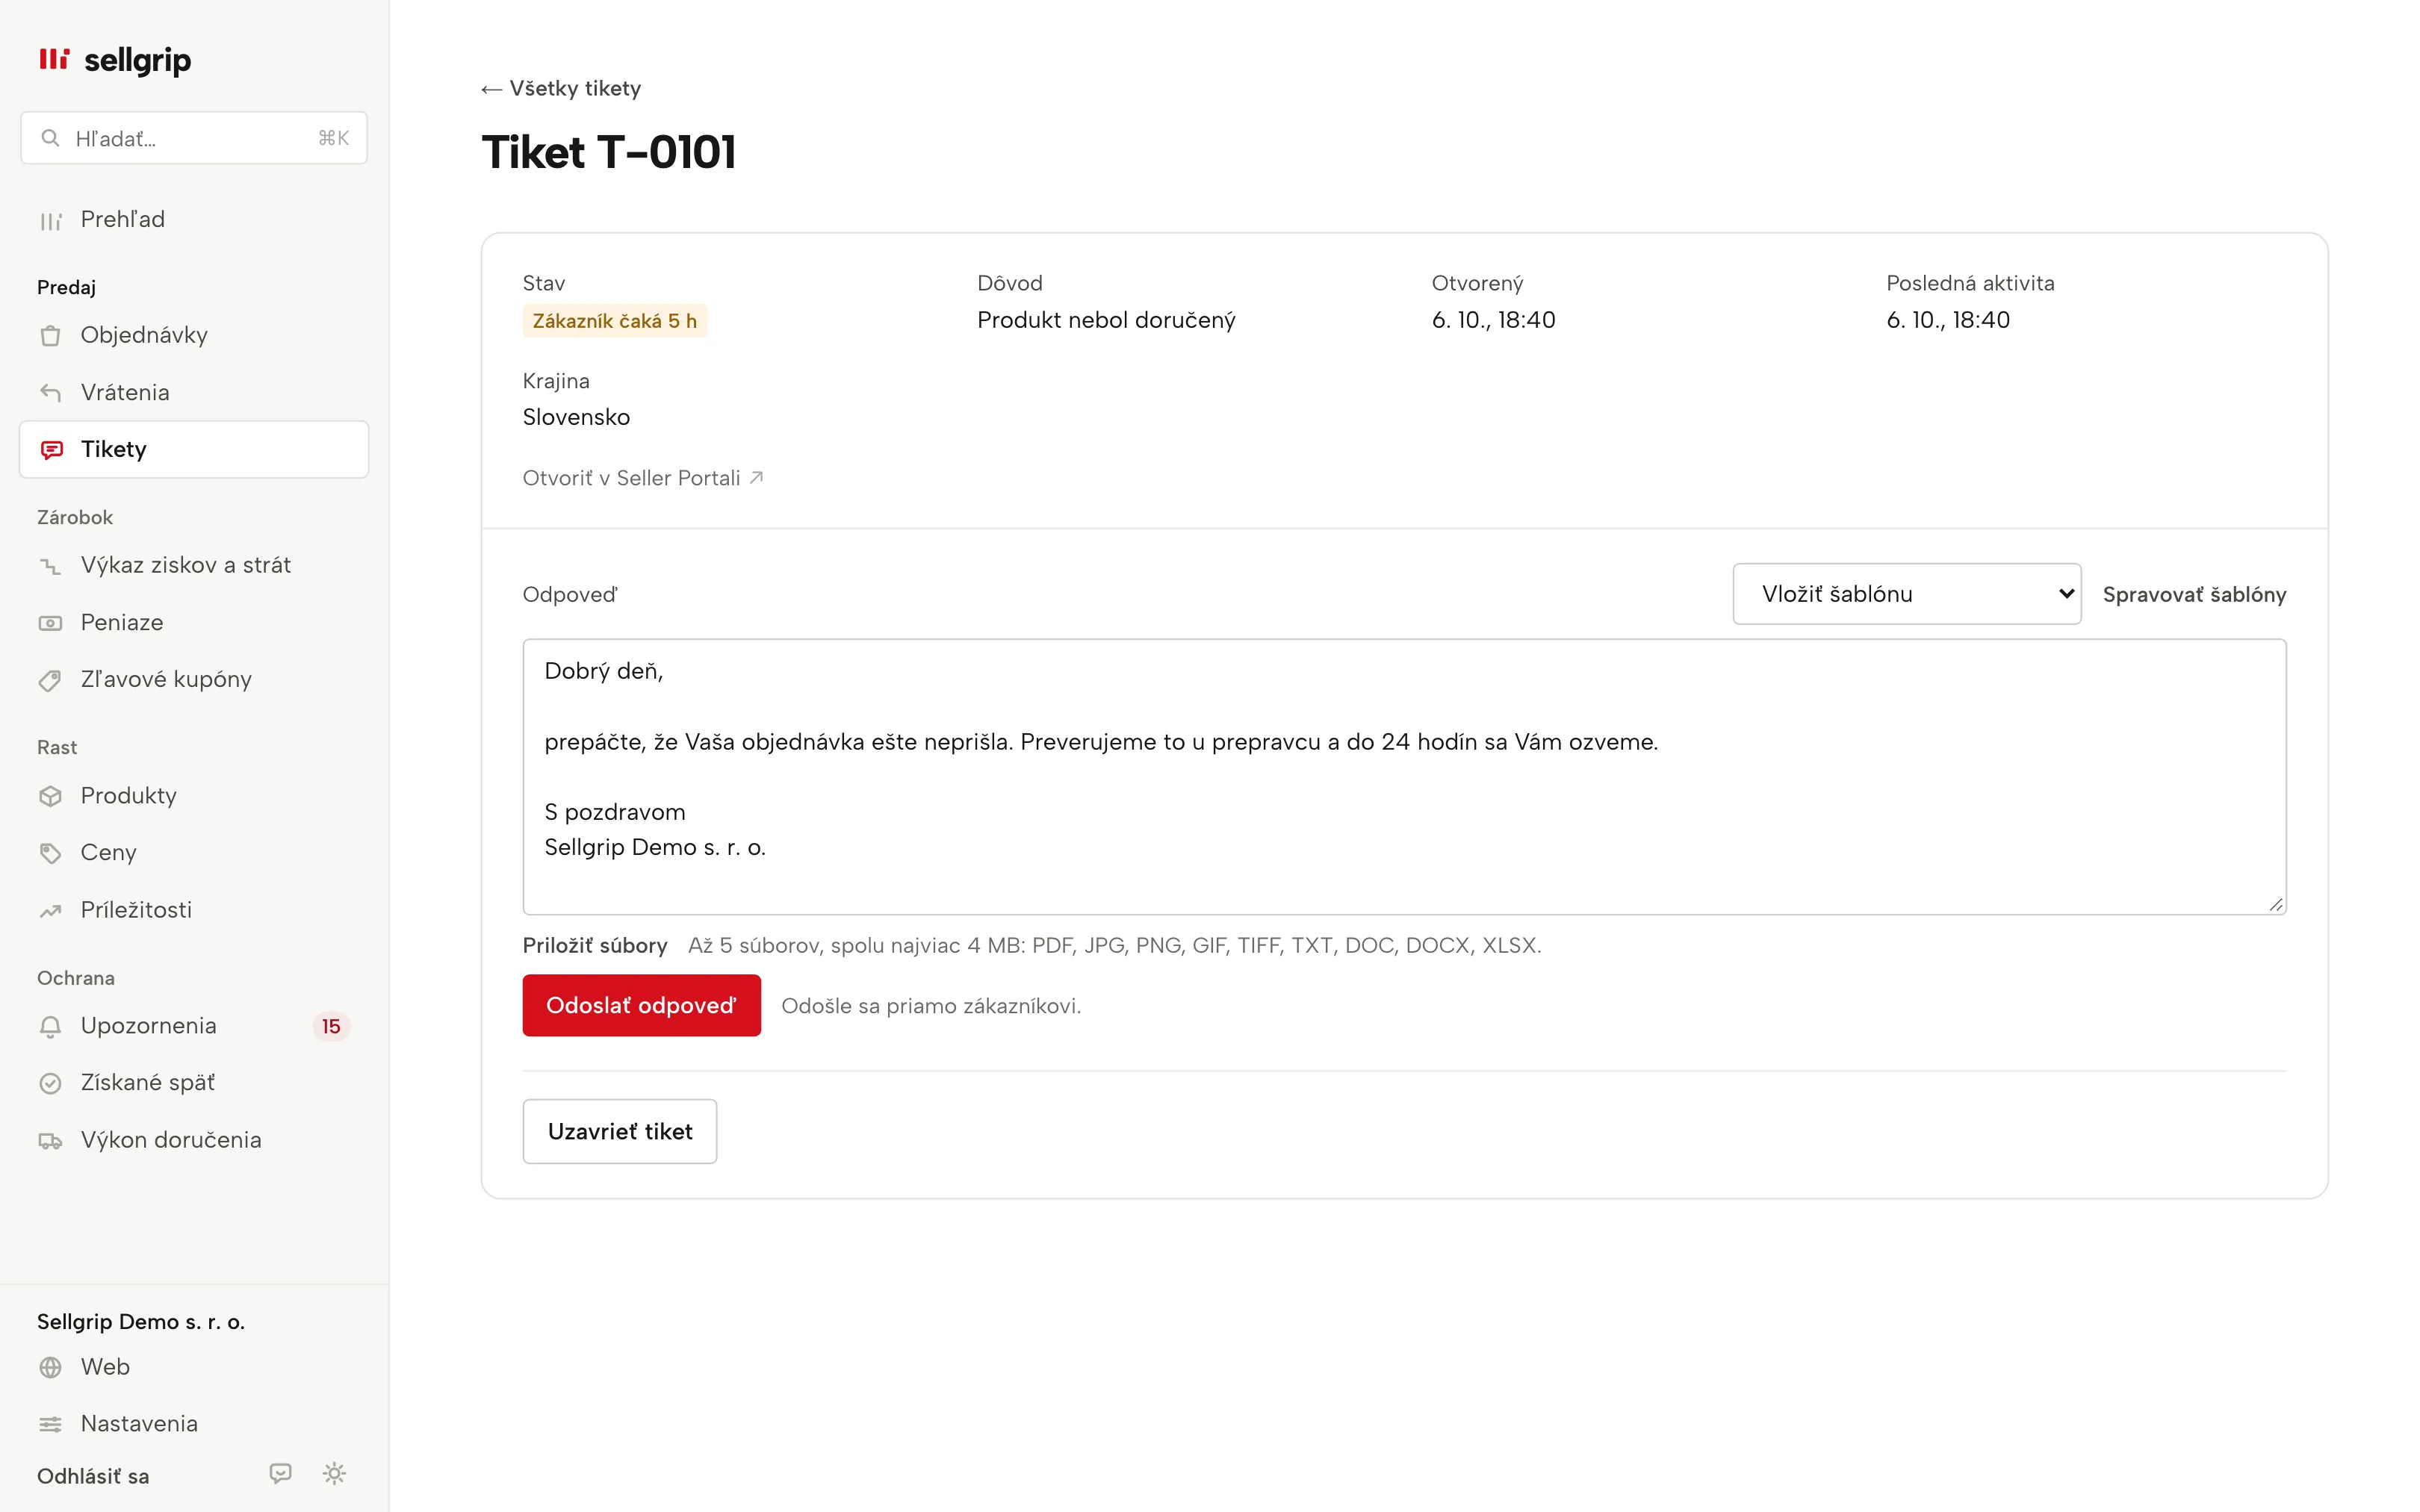Click inside the Odpoveď reply text area
The image size is (2420, 1512).
tap(1404, 777)
